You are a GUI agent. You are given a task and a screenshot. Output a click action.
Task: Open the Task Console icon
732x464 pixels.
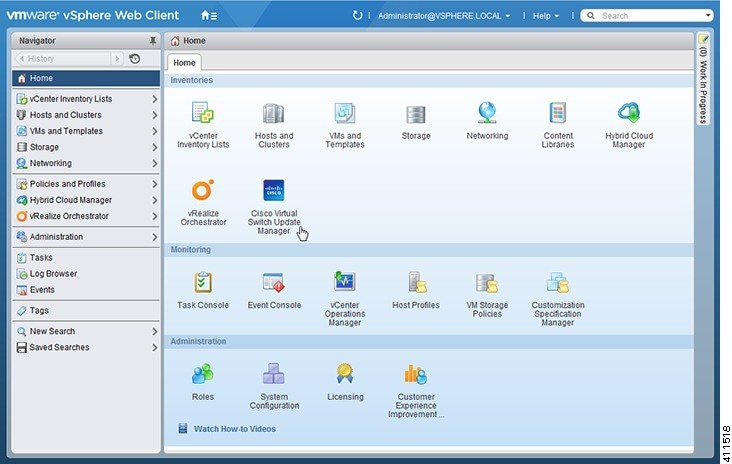click(x=203, y=282)
